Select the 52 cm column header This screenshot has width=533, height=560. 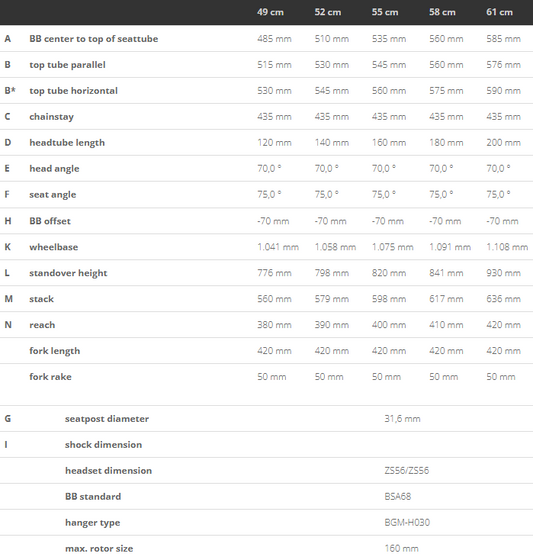[328, 12]
